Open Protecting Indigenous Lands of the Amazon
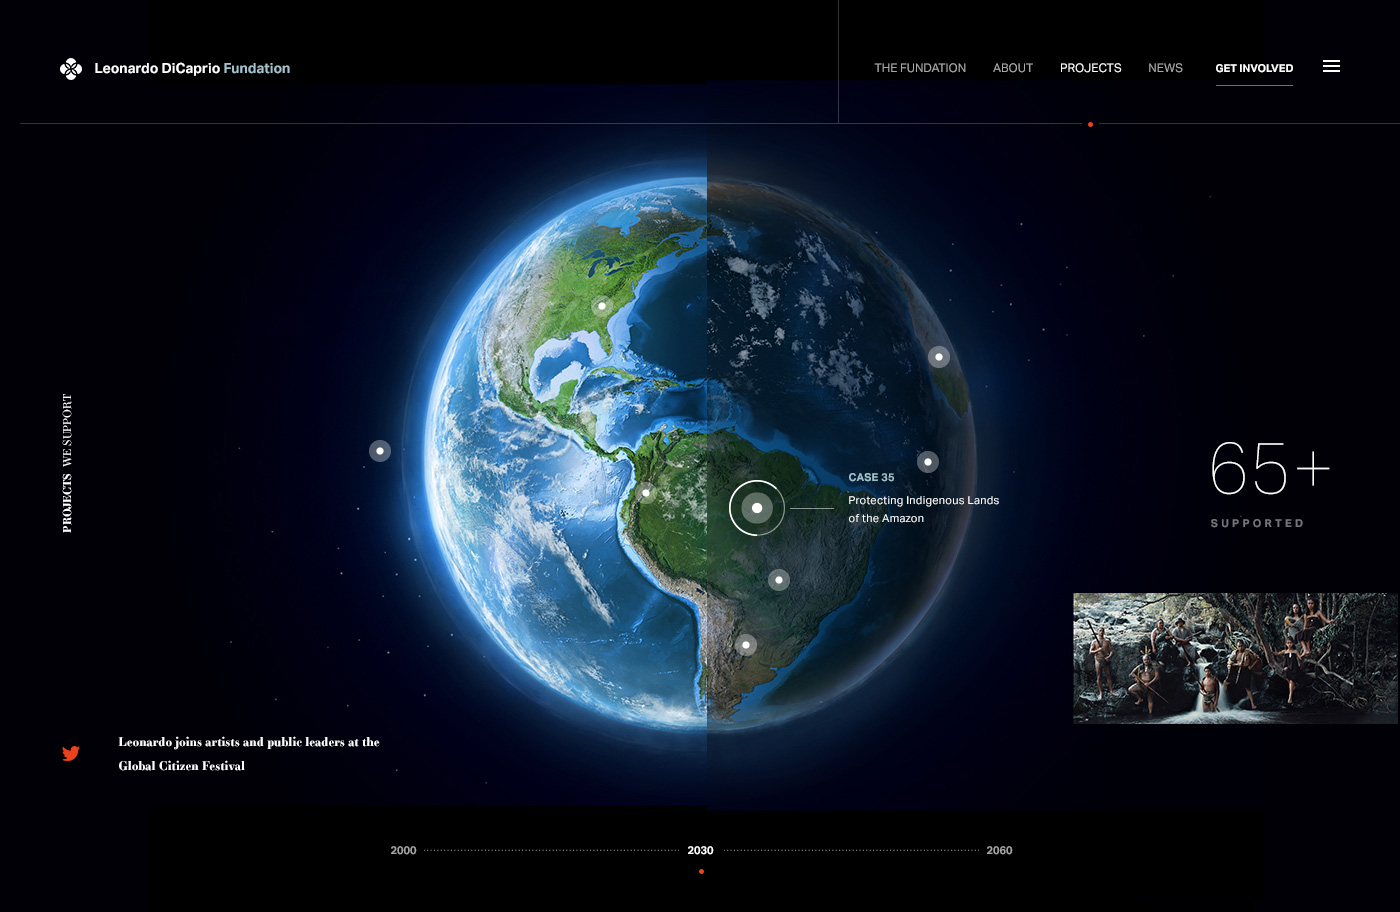 [923, 509]
